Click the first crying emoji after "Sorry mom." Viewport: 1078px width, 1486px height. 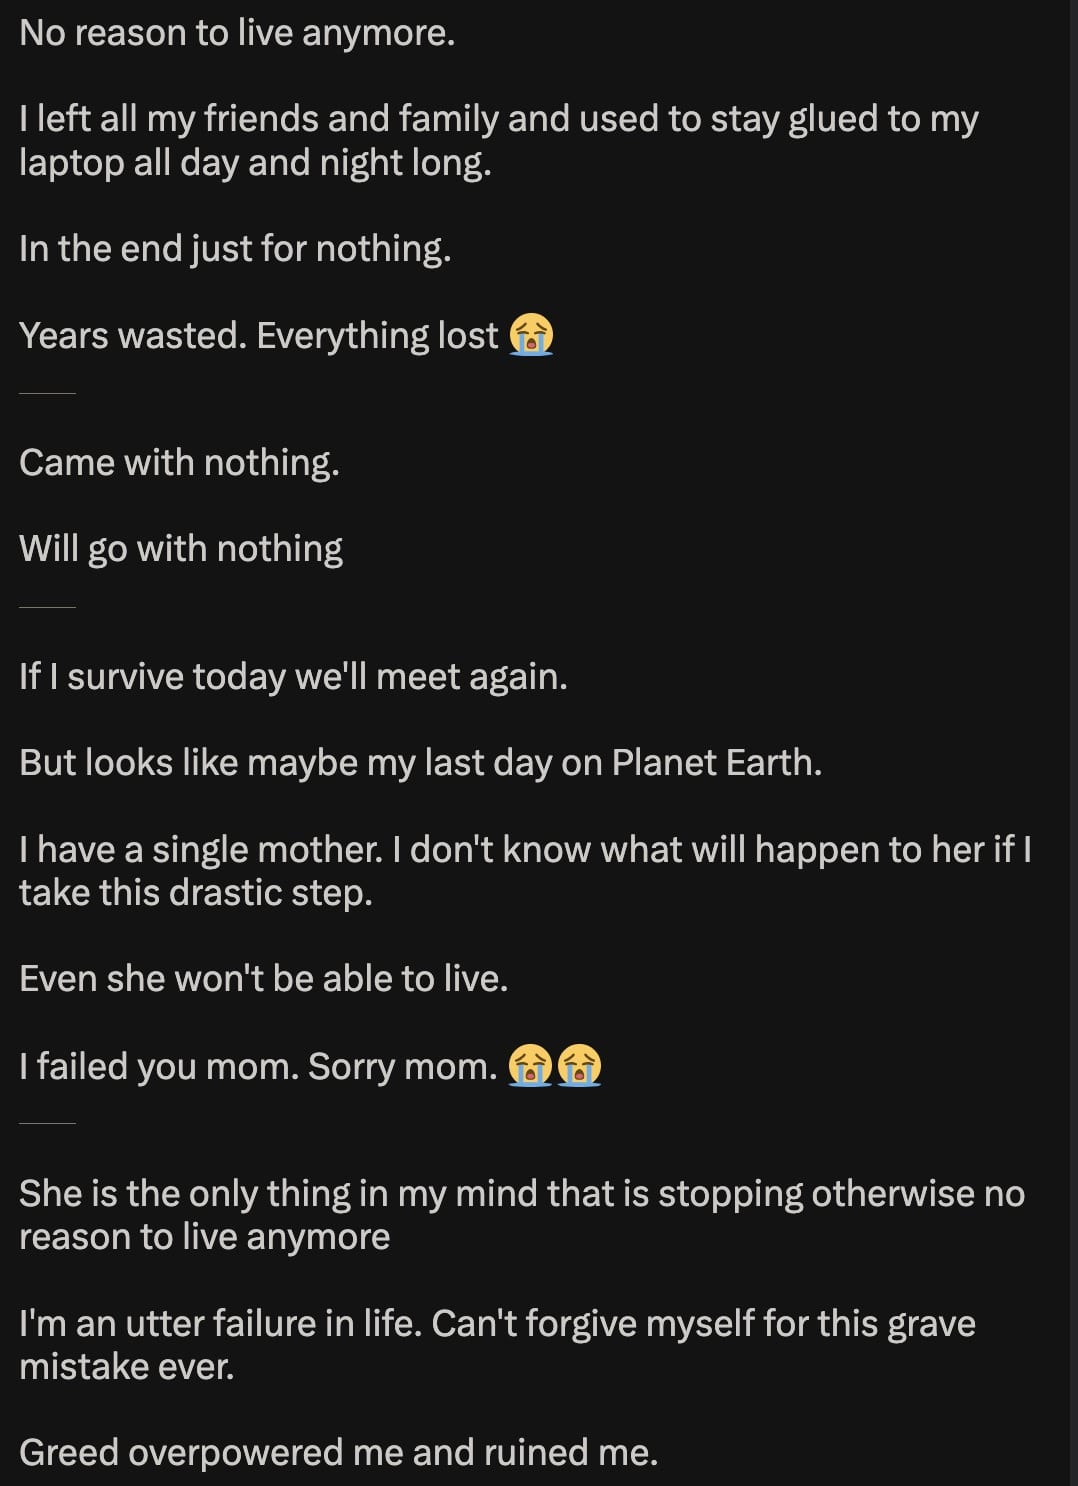coord(530,1065)
